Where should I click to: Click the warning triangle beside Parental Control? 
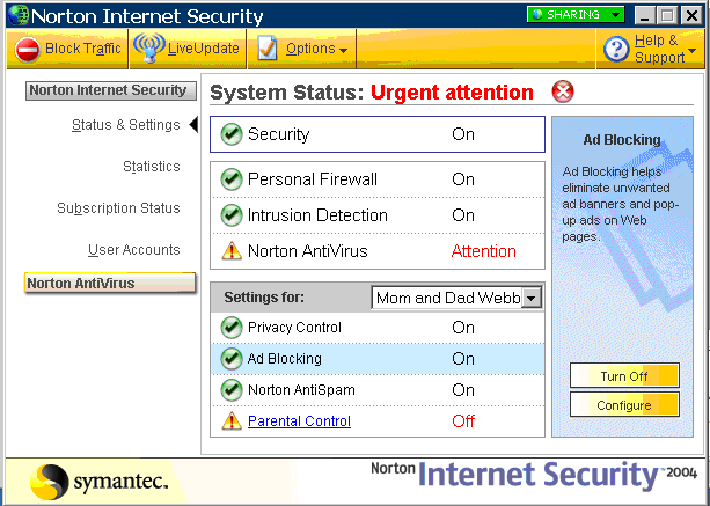231,421
